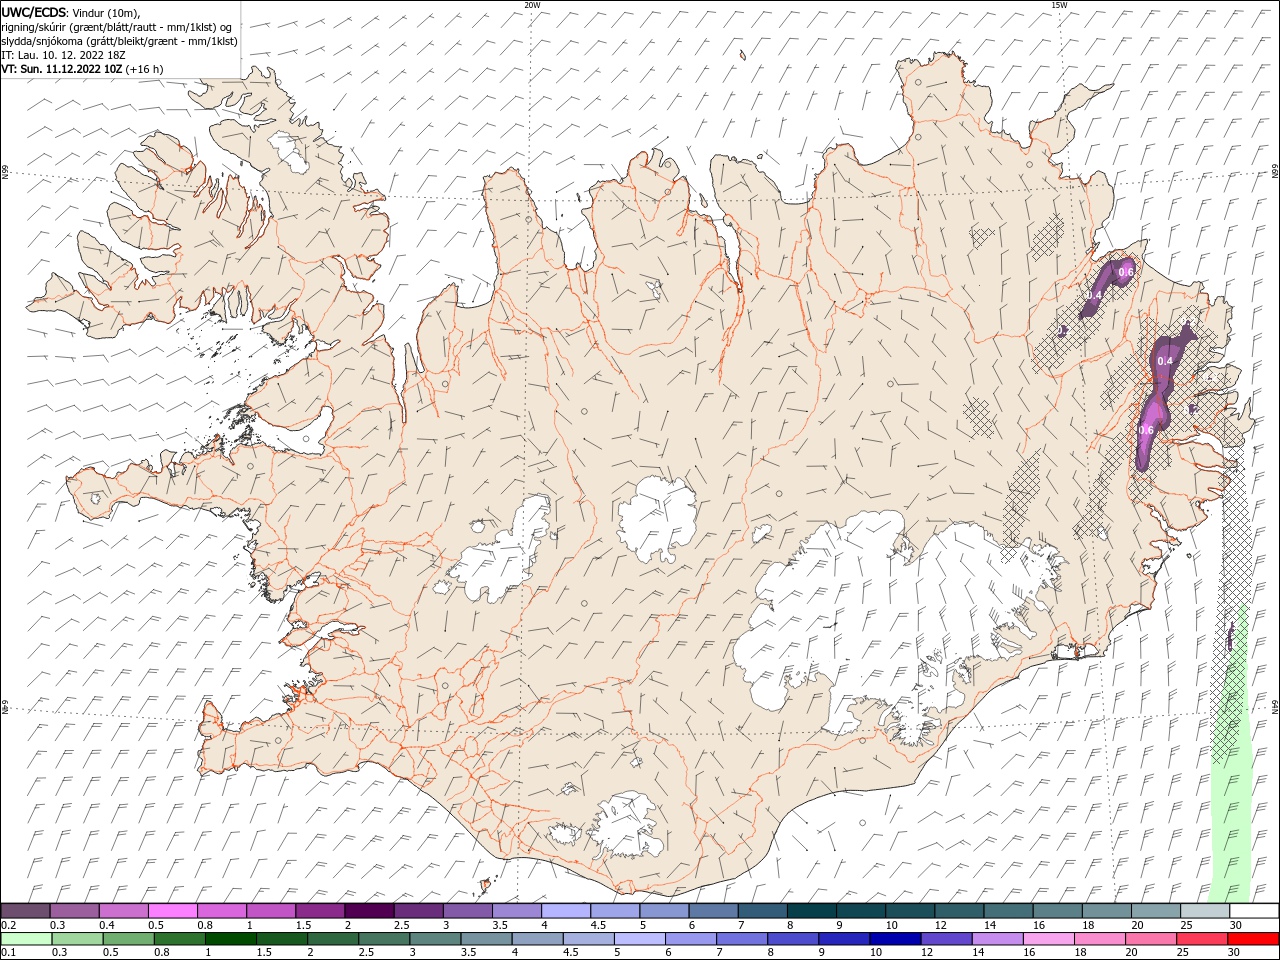Click the 0.4 value in the northern purple band
Screen dimensions: 1280x960
point(1094,295)
